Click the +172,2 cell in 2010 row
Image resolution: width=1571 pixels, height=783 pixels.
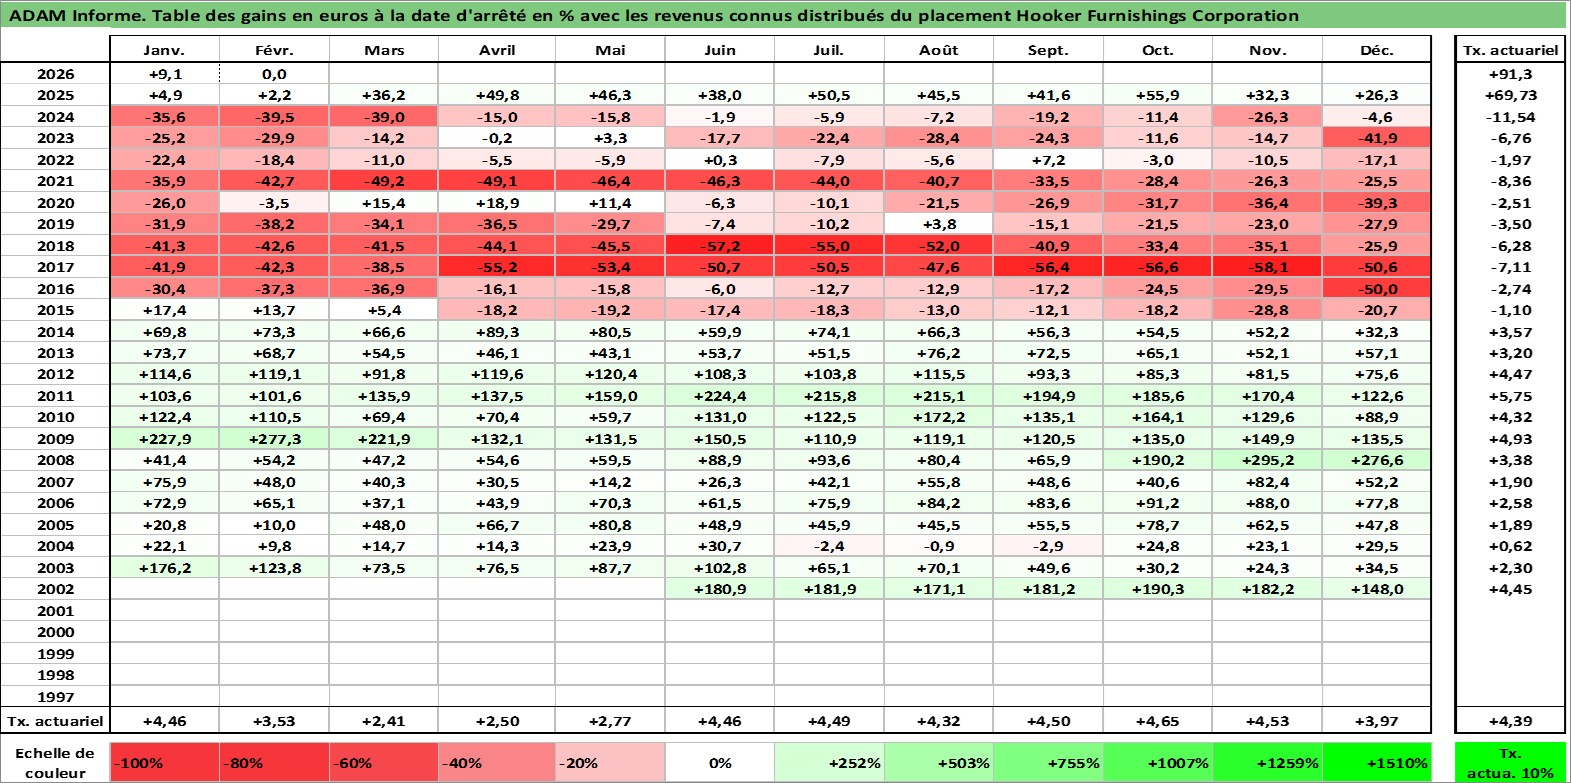939,417
